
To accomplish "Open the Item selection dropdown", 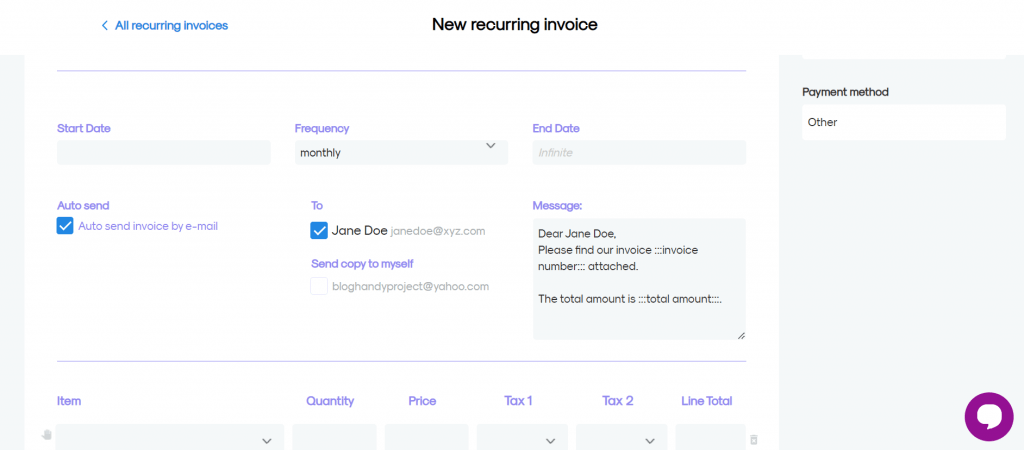I will 170,438.
